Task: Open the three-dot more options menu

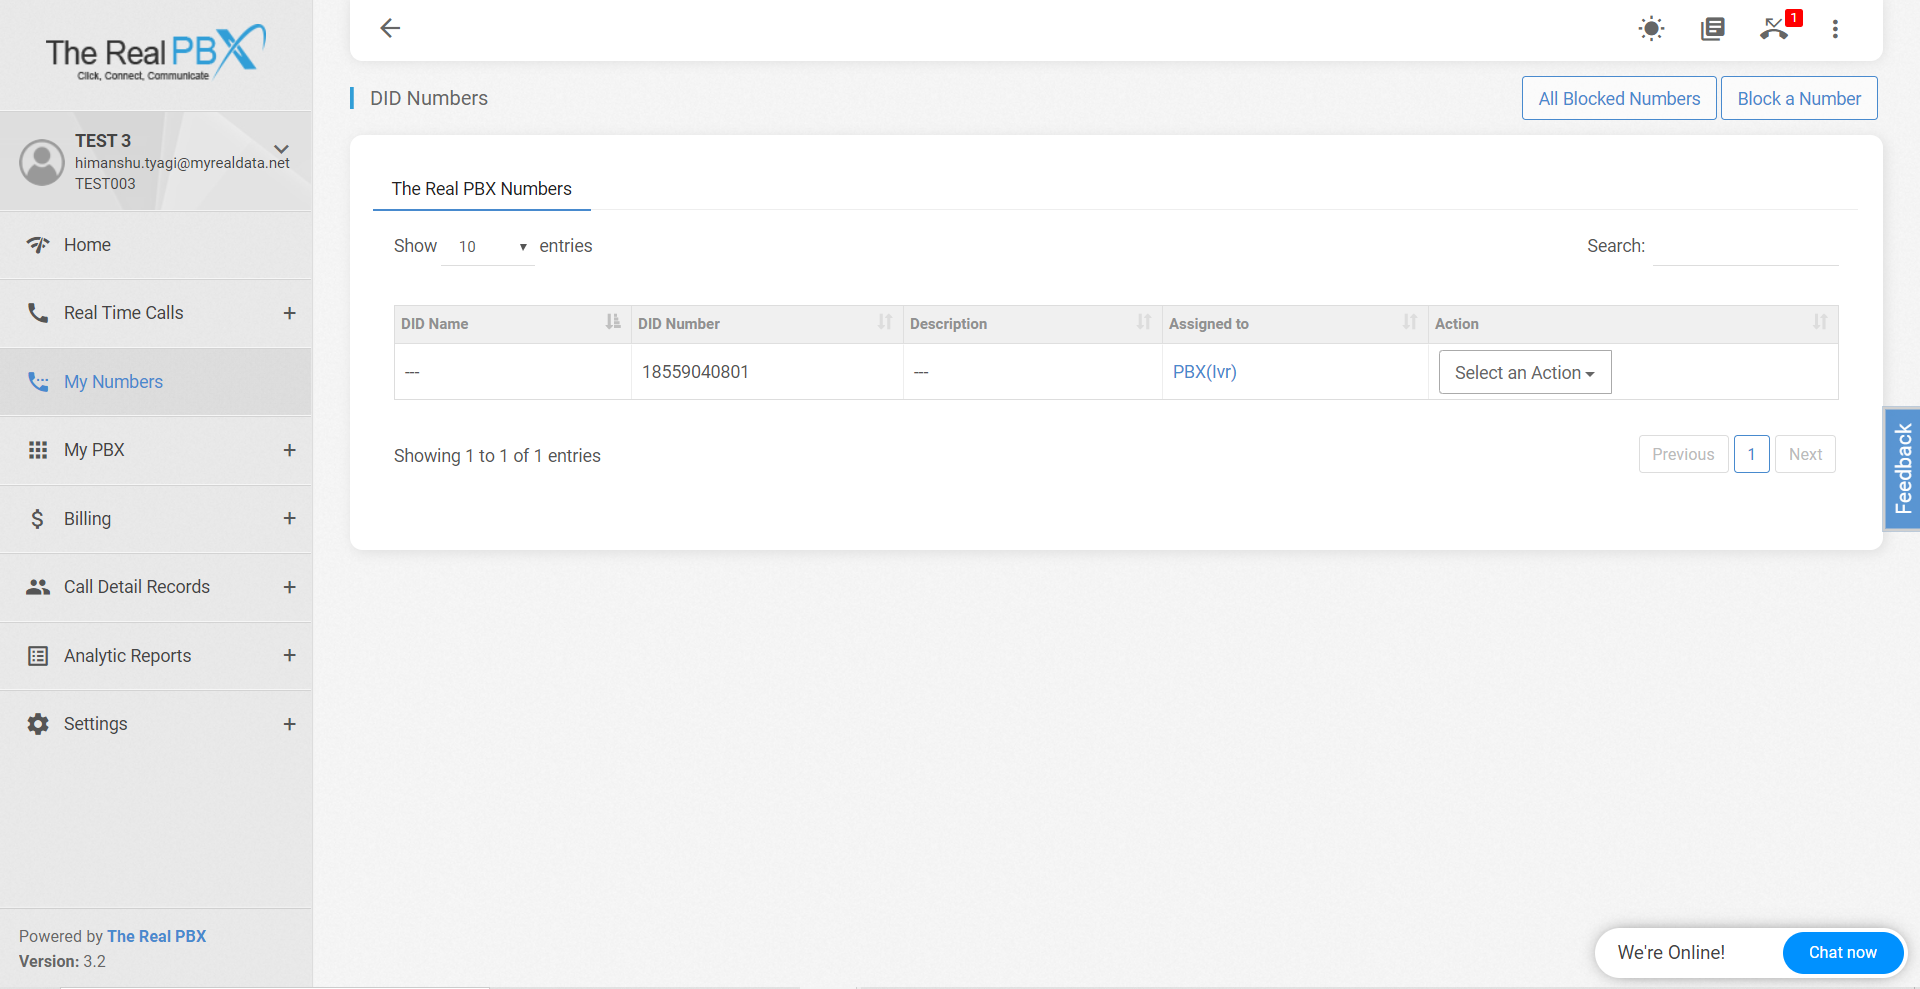Action: tap(1835, 29)
